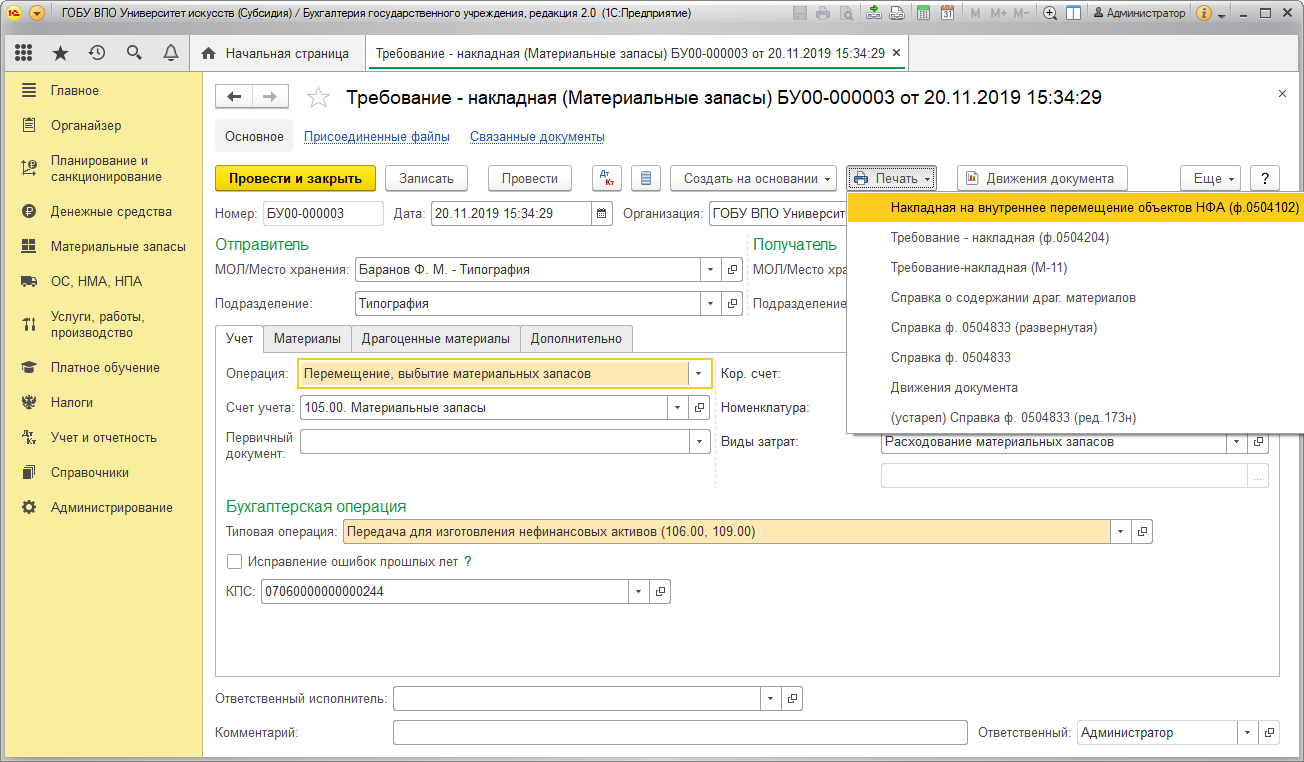Open Движения документа toolbar button
Viewport: 1304px width, 762px height.
[x=1042, y=178]
